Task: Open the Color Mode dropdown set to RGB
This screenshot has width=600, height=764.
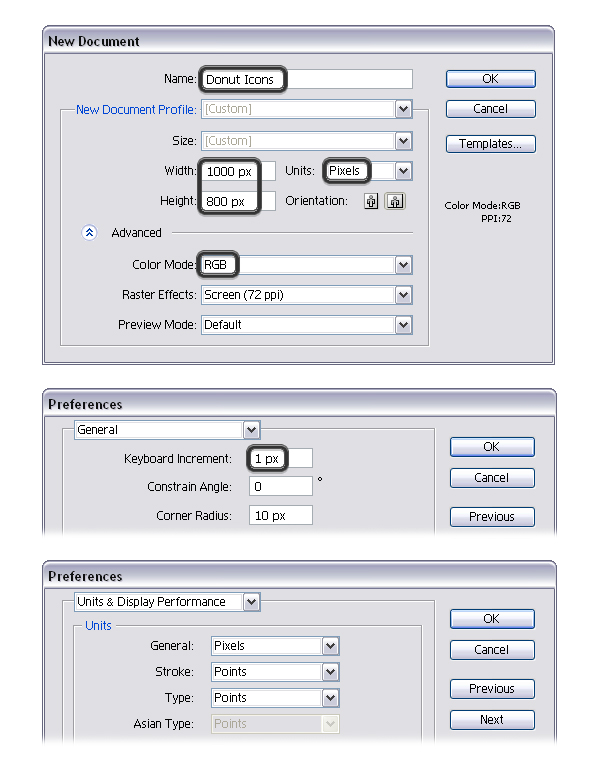Action: pos(307,265)
